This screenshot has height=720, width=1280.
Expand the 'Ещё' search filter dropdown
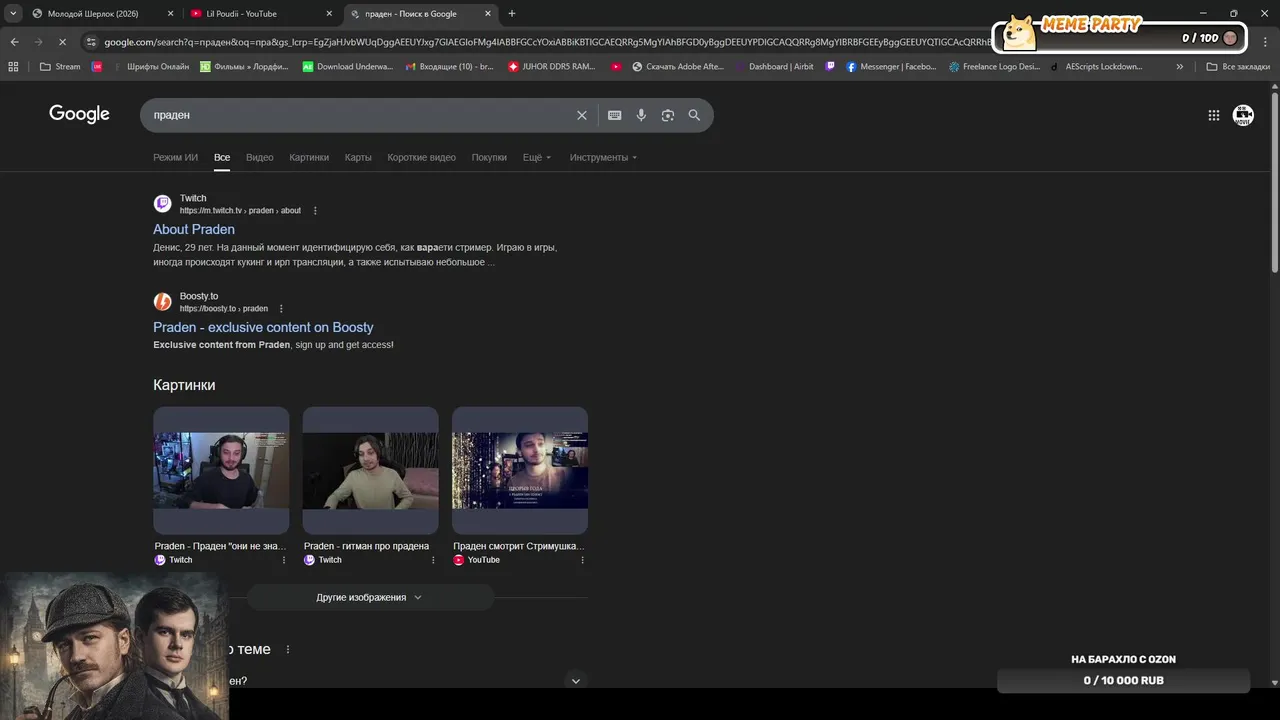click(x=537, y=158)
